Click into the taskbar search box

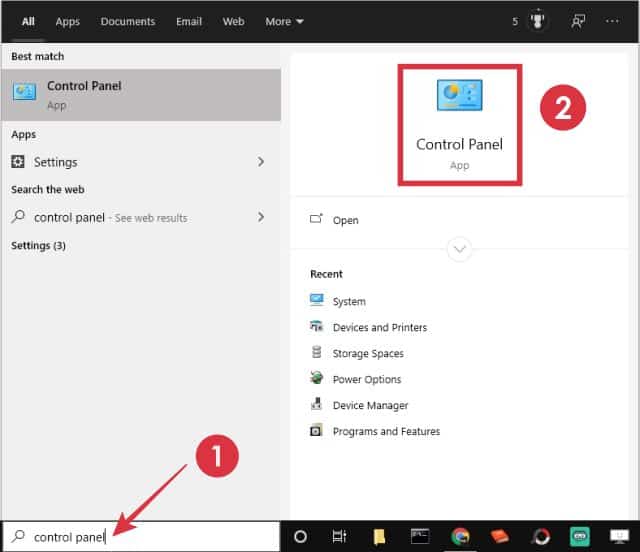coord(141,536)
